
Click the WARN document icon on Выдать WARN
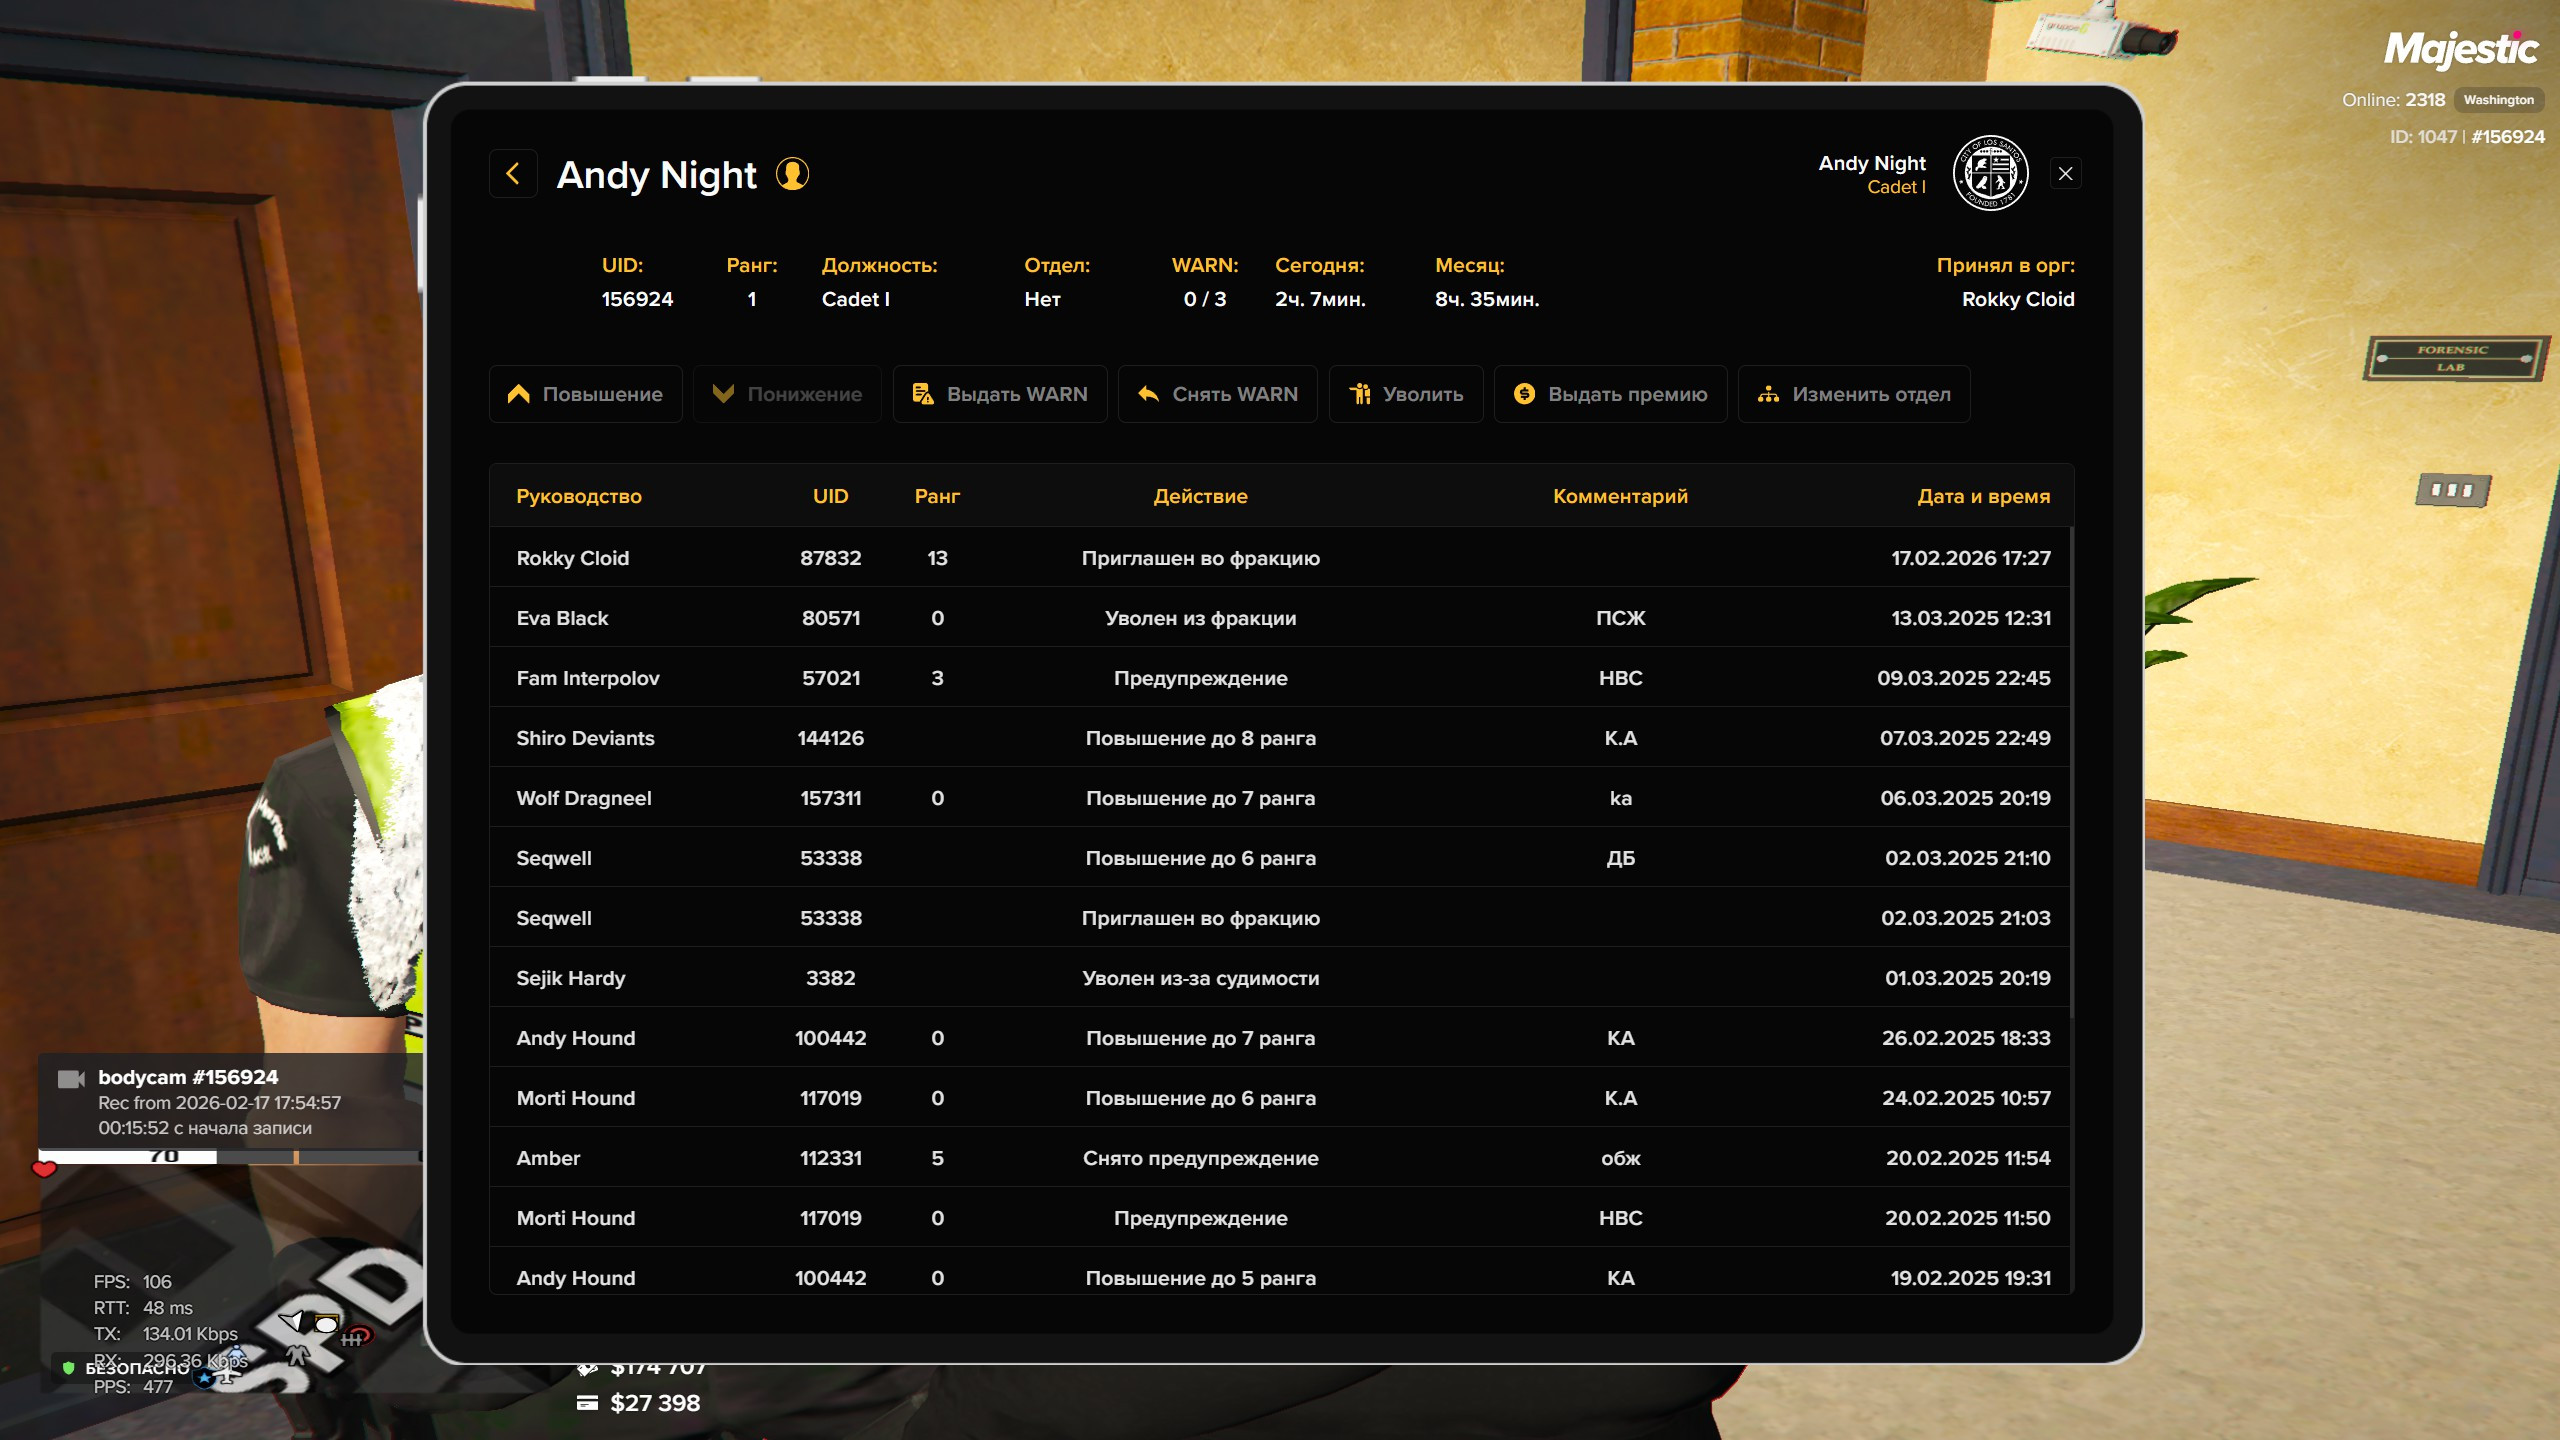point(922,394)
